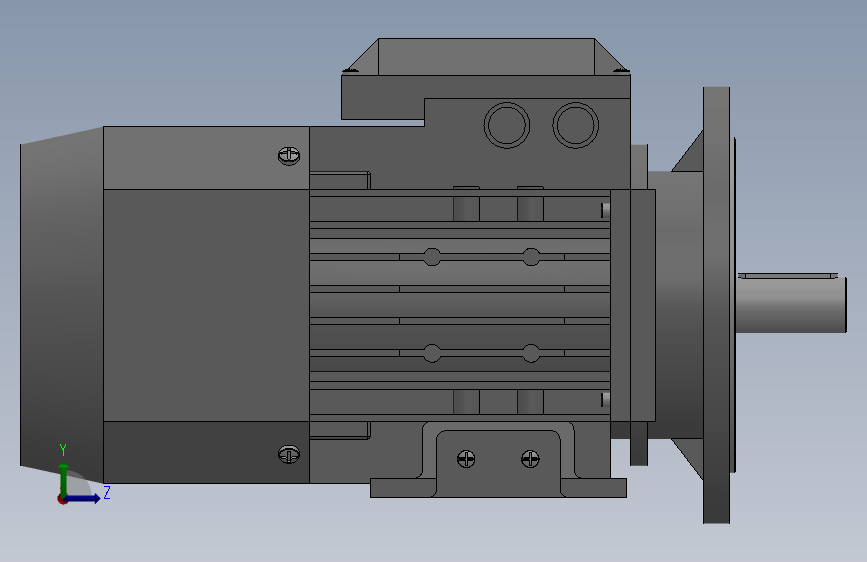The width and height of the screenshot is (867, 562).
Task: Click the Y label on the coordinate triad
Action: click(x=63, y=450)
